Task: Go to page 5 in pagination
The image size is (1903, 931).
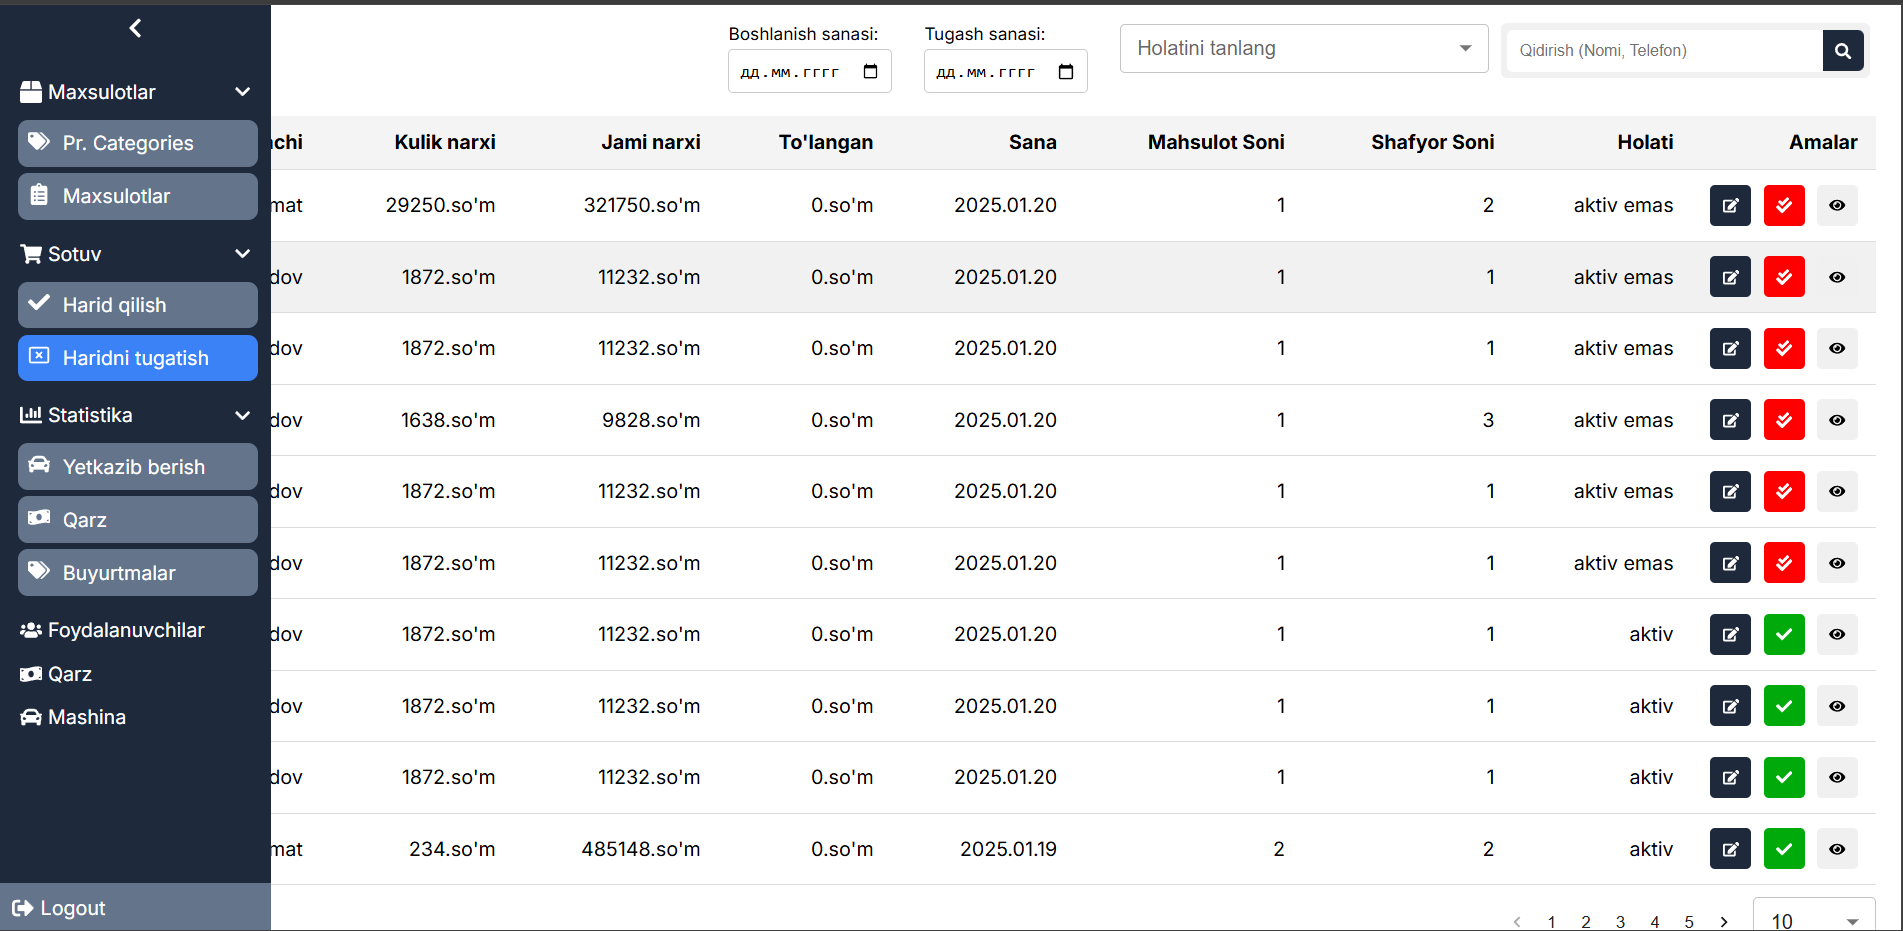Action: pyautogui.click(x=1689, y=922)
